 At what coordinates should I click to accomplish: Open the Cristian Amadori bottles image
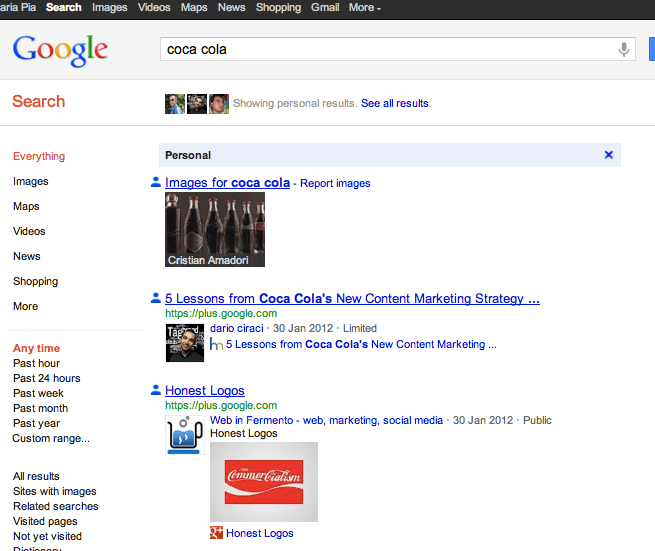(215, 229)
